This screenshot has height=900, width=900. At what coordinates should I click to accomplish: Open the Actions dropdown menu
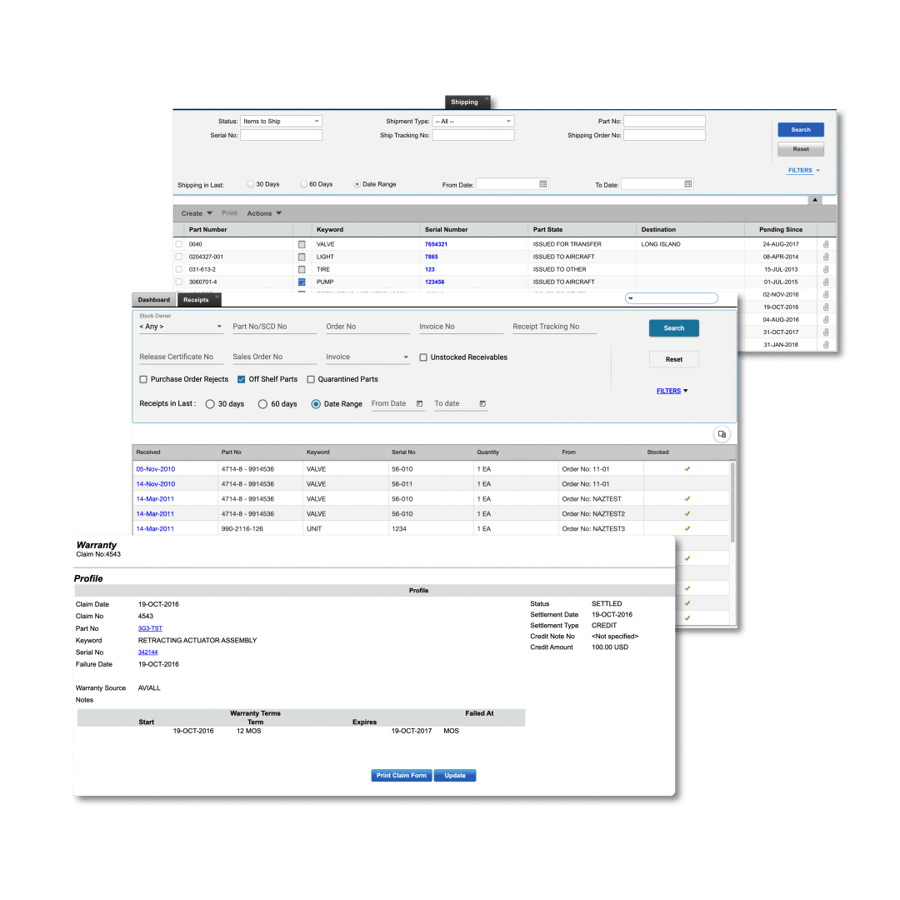click(x=264, y=213)
